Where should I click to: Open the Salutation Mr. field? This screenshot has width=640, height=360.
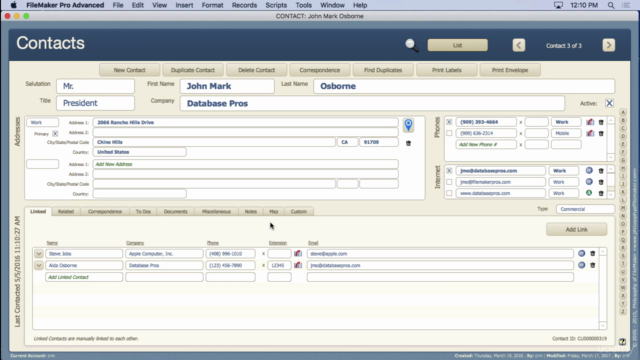[95, 86]
